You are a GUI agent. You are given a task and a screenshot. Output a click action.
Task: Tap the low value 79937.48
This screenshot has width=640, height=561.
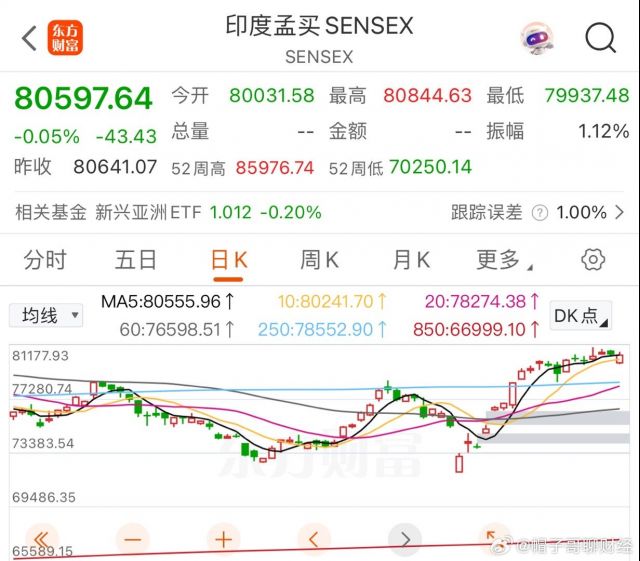point(587,96)
